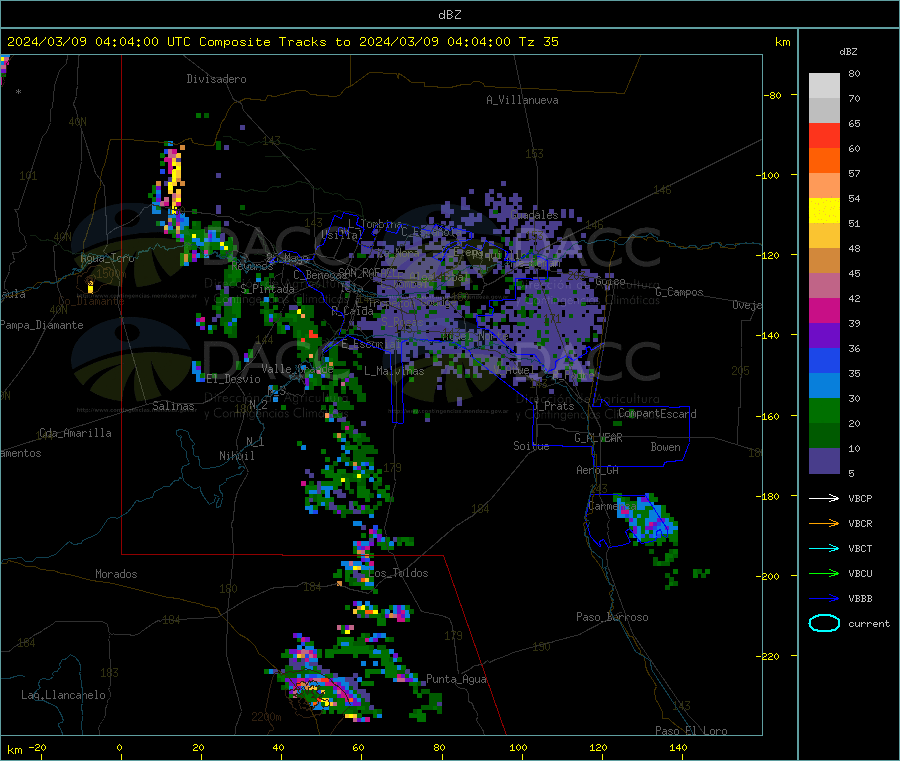Click the yellow storm cell near Agua_Toro

pyautogui.click(x=90, y=285)
